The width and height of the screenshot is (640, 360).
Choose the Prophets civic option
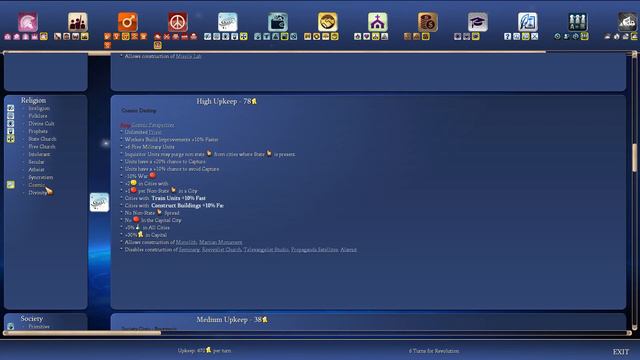tap(38, 131)
